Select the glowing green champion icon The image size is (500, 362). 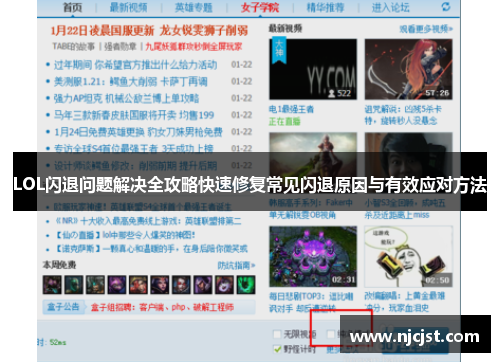246,285
